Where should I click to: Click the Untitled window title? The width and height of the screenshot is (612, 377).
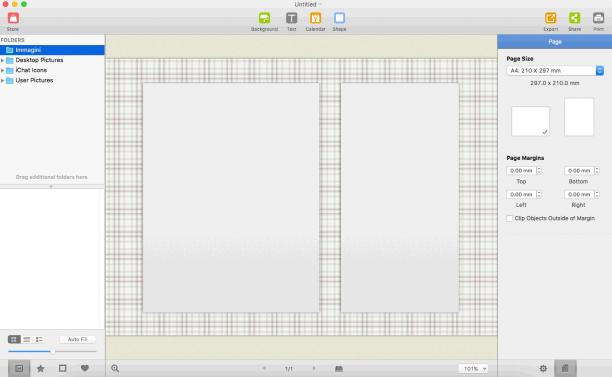(306, 4)
